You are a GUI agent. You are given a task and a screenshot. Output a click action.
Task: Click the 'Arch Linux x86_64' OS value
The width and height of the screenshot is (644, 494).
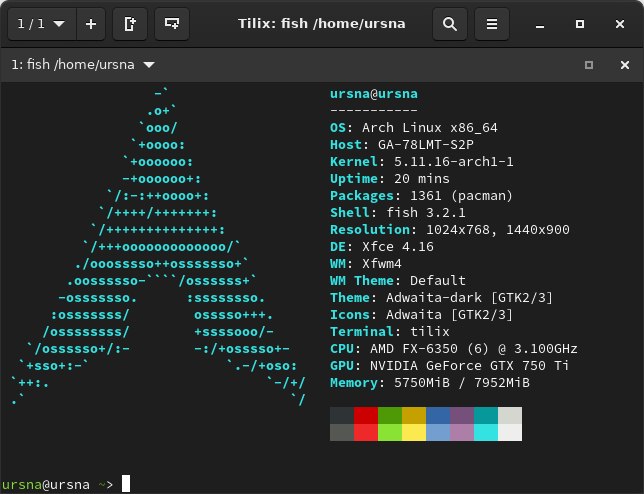tap(430, 128)
